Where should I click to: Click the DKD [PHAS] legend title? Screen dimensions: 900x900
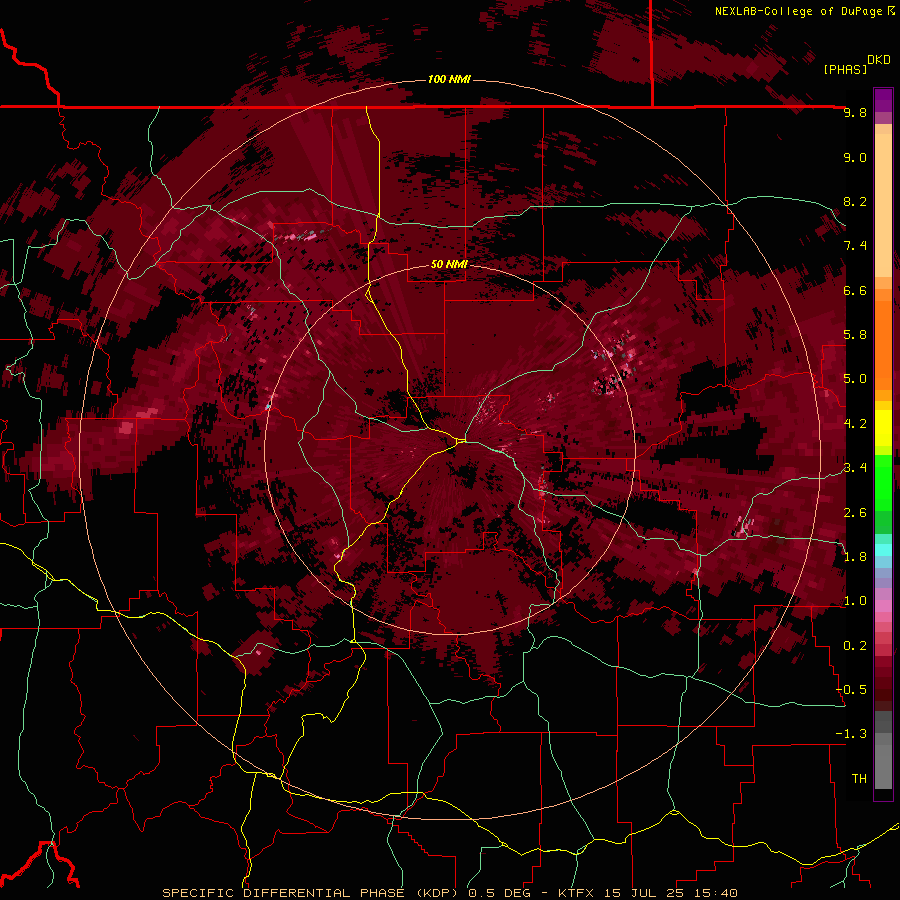point(856,64)
